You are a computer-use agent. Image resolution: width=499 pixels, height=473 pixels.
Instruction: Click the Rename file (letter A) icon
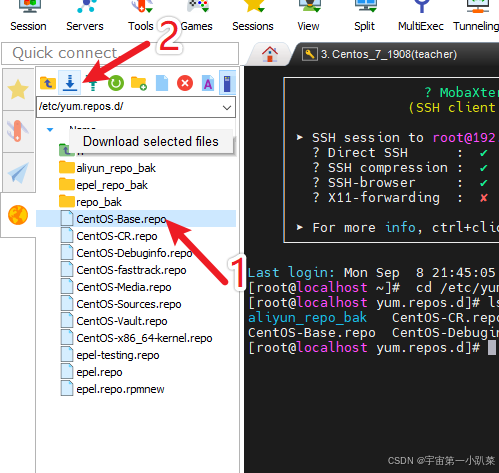pos(208,83)
